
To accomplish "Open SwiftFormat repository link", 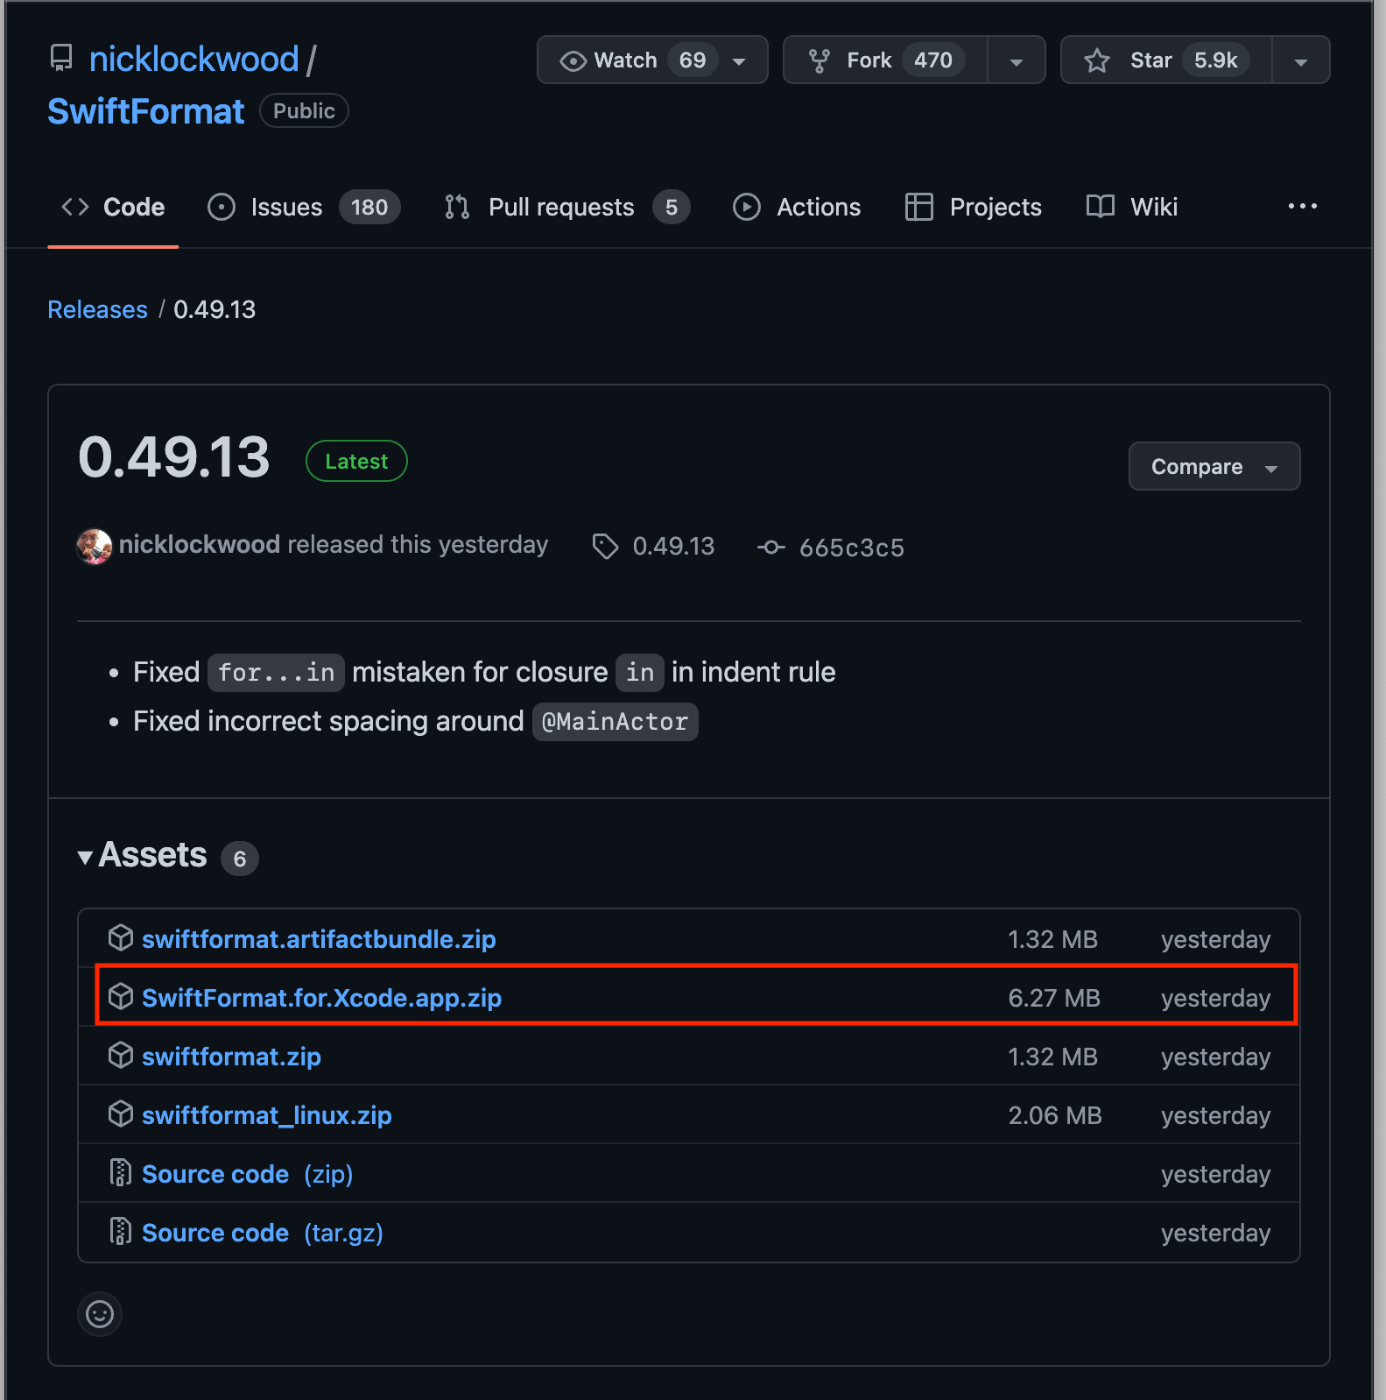I will tap(146, 111).
